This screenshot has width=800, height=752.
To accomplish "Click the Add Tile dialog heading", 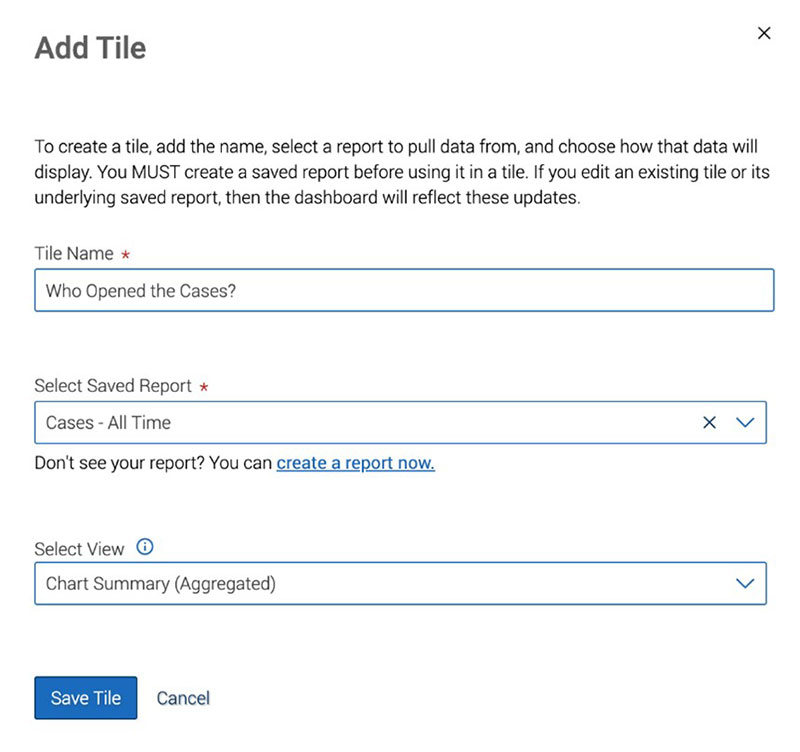I will point(91,47).
